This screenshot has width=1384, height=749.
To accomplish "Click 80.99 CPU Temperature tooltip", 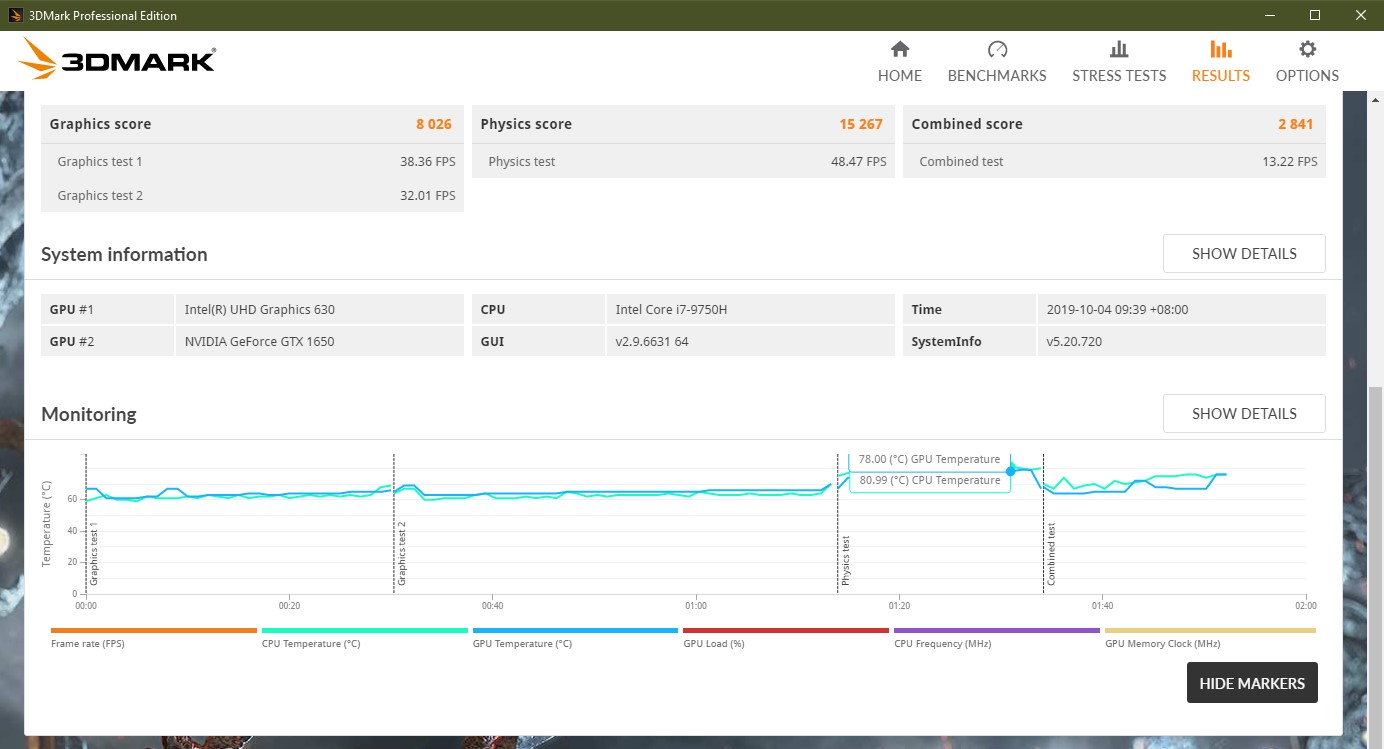I will tap(929, 480).
